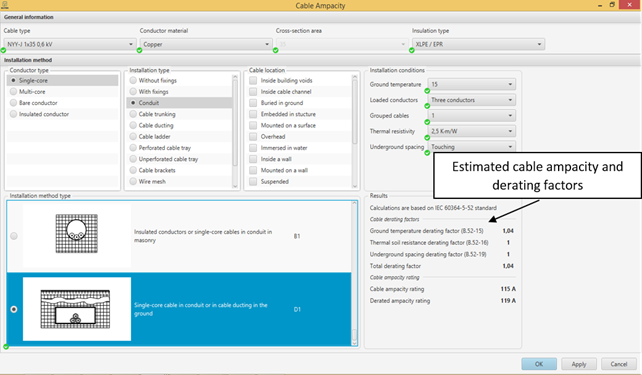Click 'Calculations are based on IEC 60364-5-52 standard'

point(433,208)
